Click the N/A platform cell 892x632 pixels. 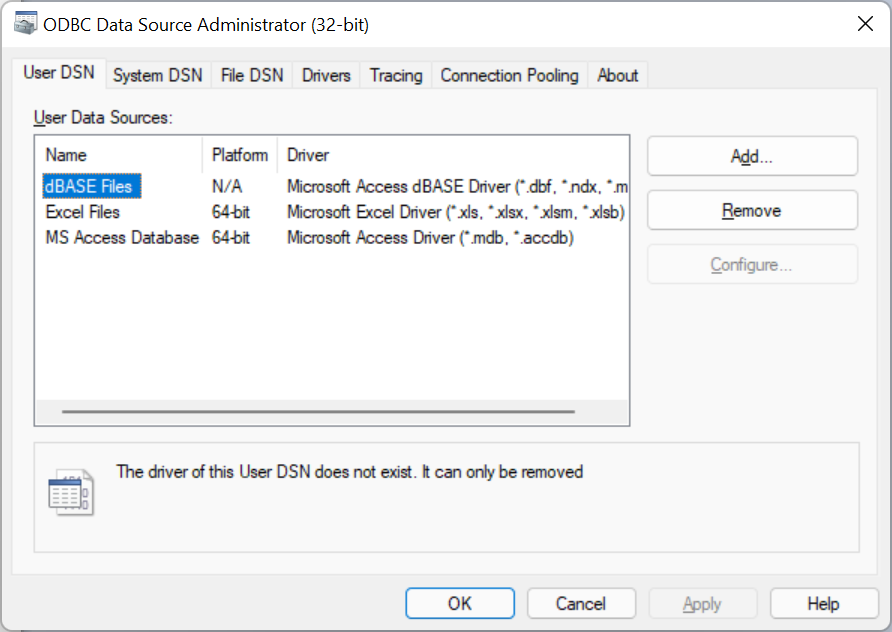227,186
